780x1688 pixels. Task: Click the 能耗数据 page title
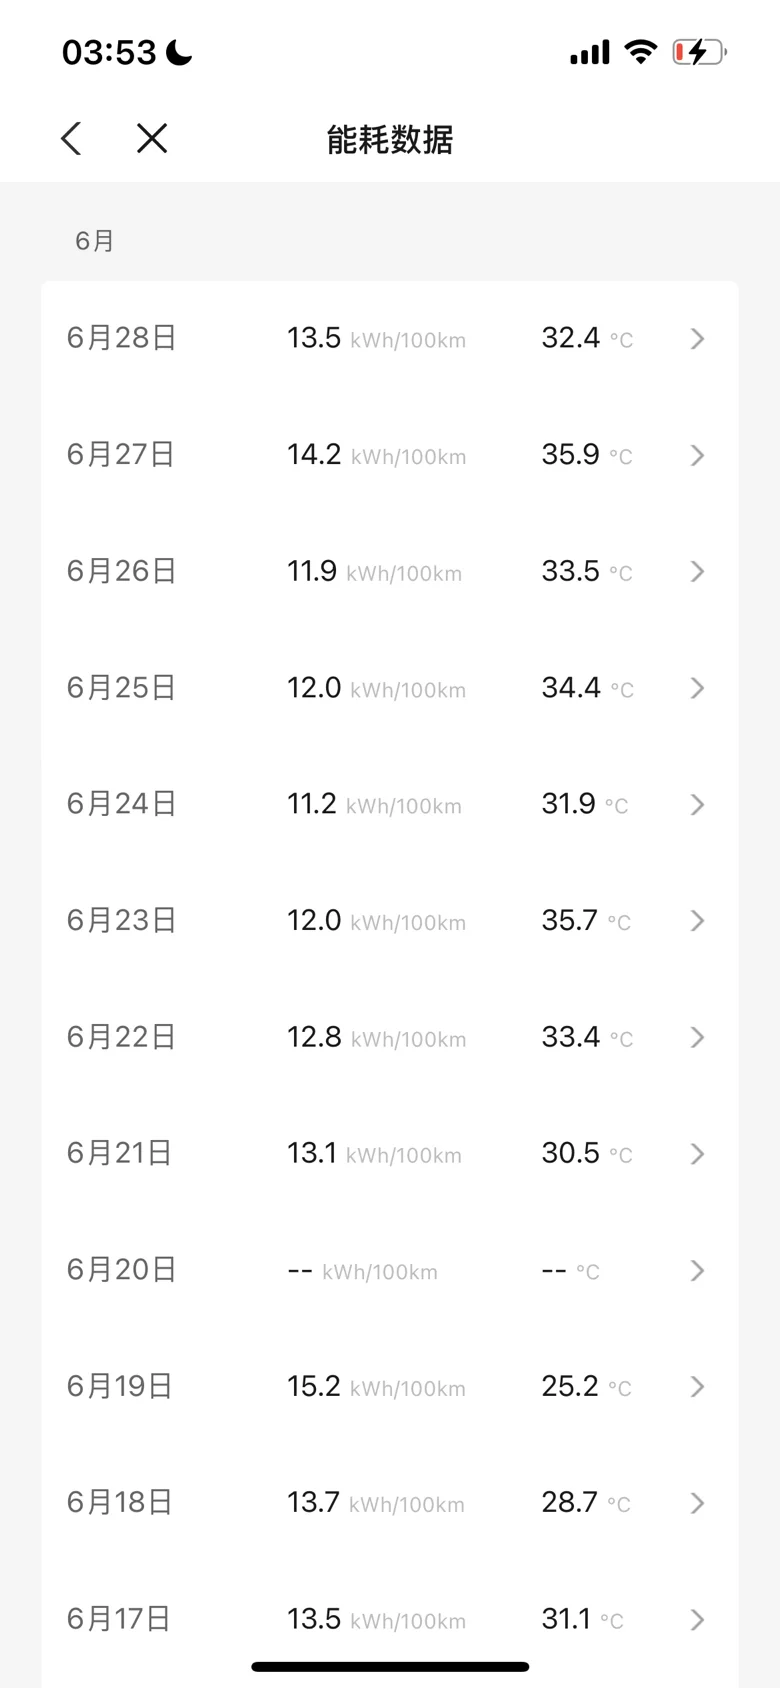390,139
